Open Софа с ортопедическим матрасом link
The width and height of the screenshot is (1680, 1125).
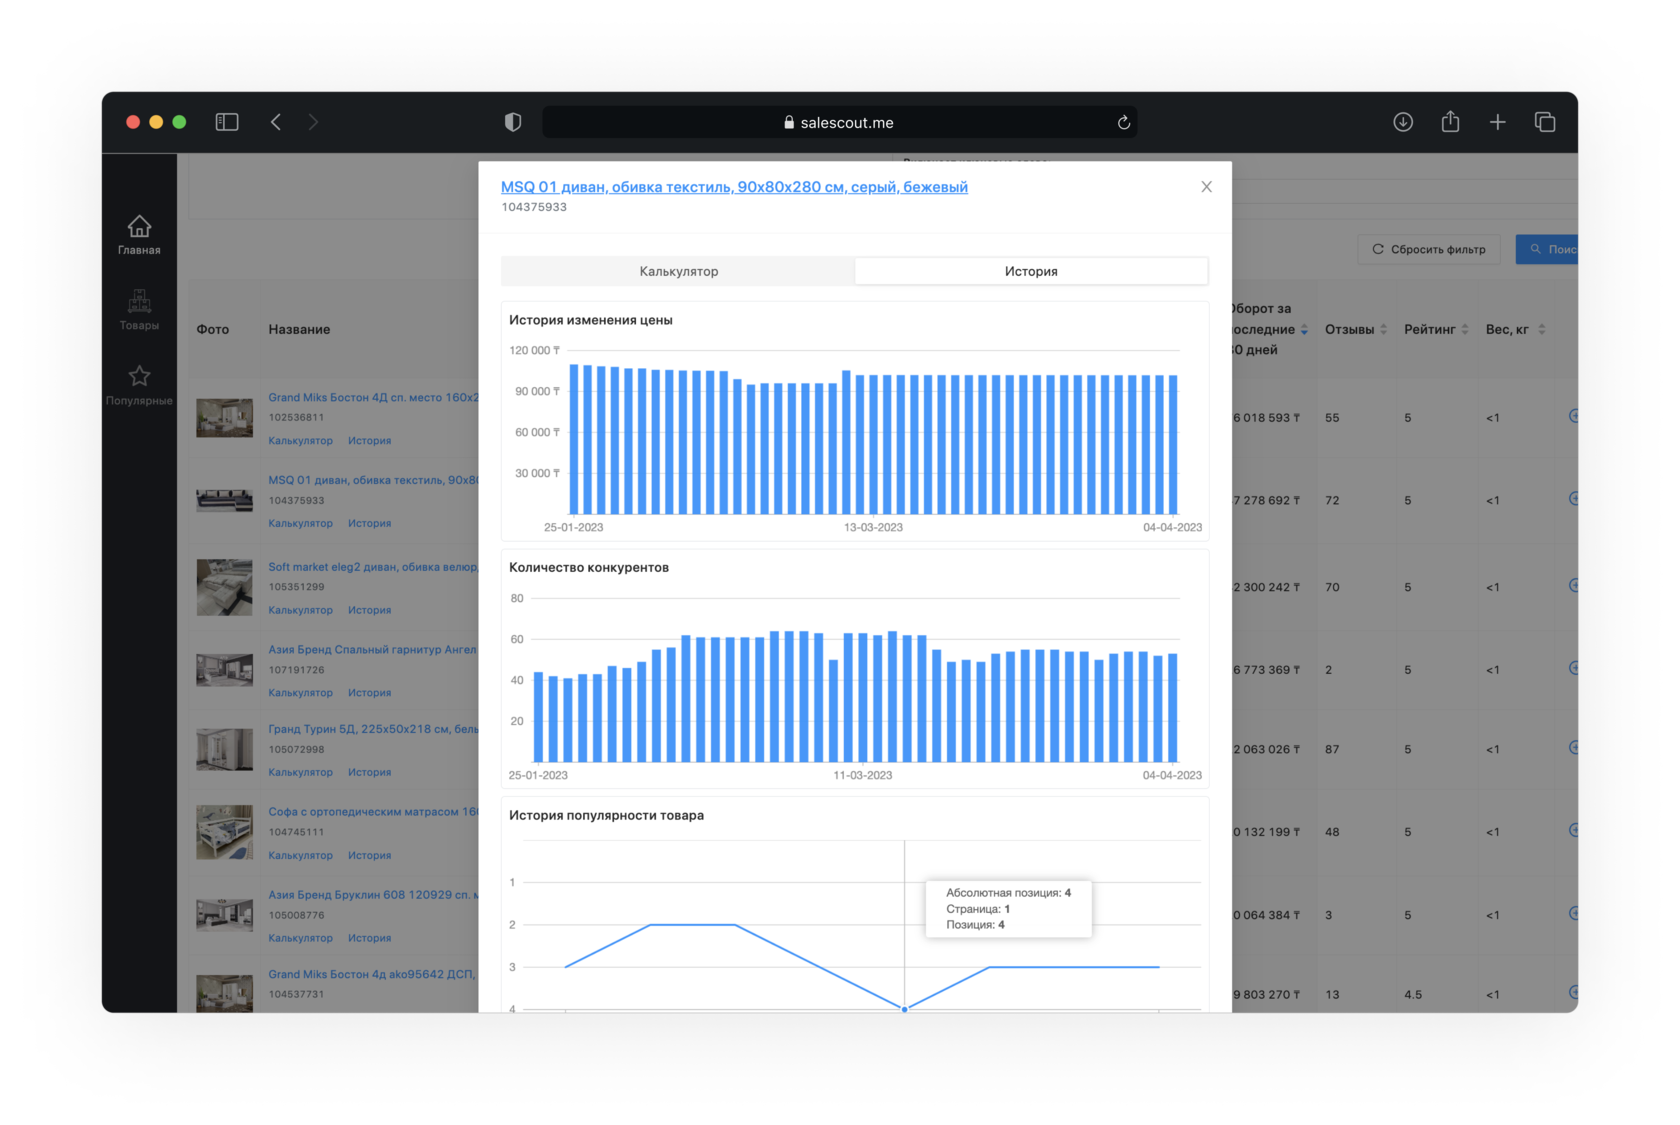373,812
